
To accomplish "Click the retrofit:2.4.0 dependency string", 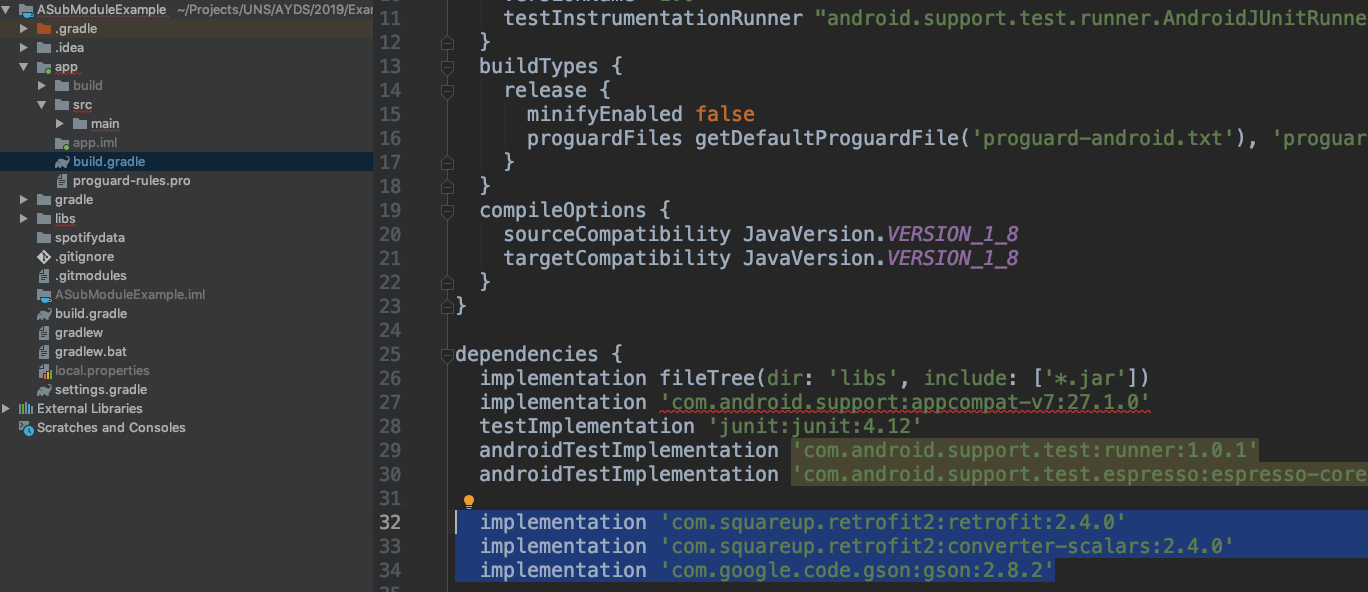I will [892, 522].
